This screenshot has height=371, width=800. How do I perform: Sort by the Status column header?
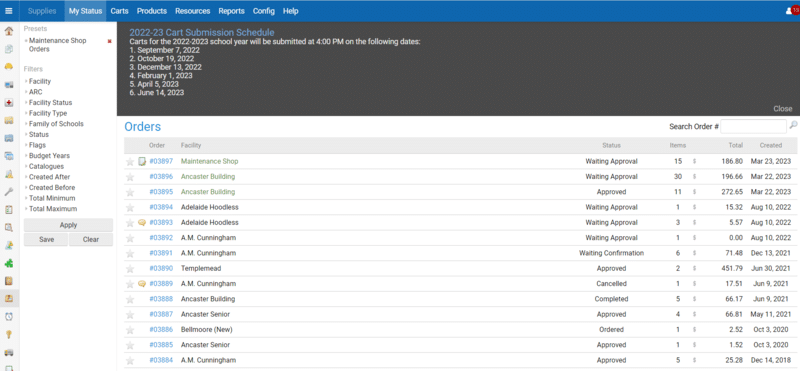click(611, 145)
